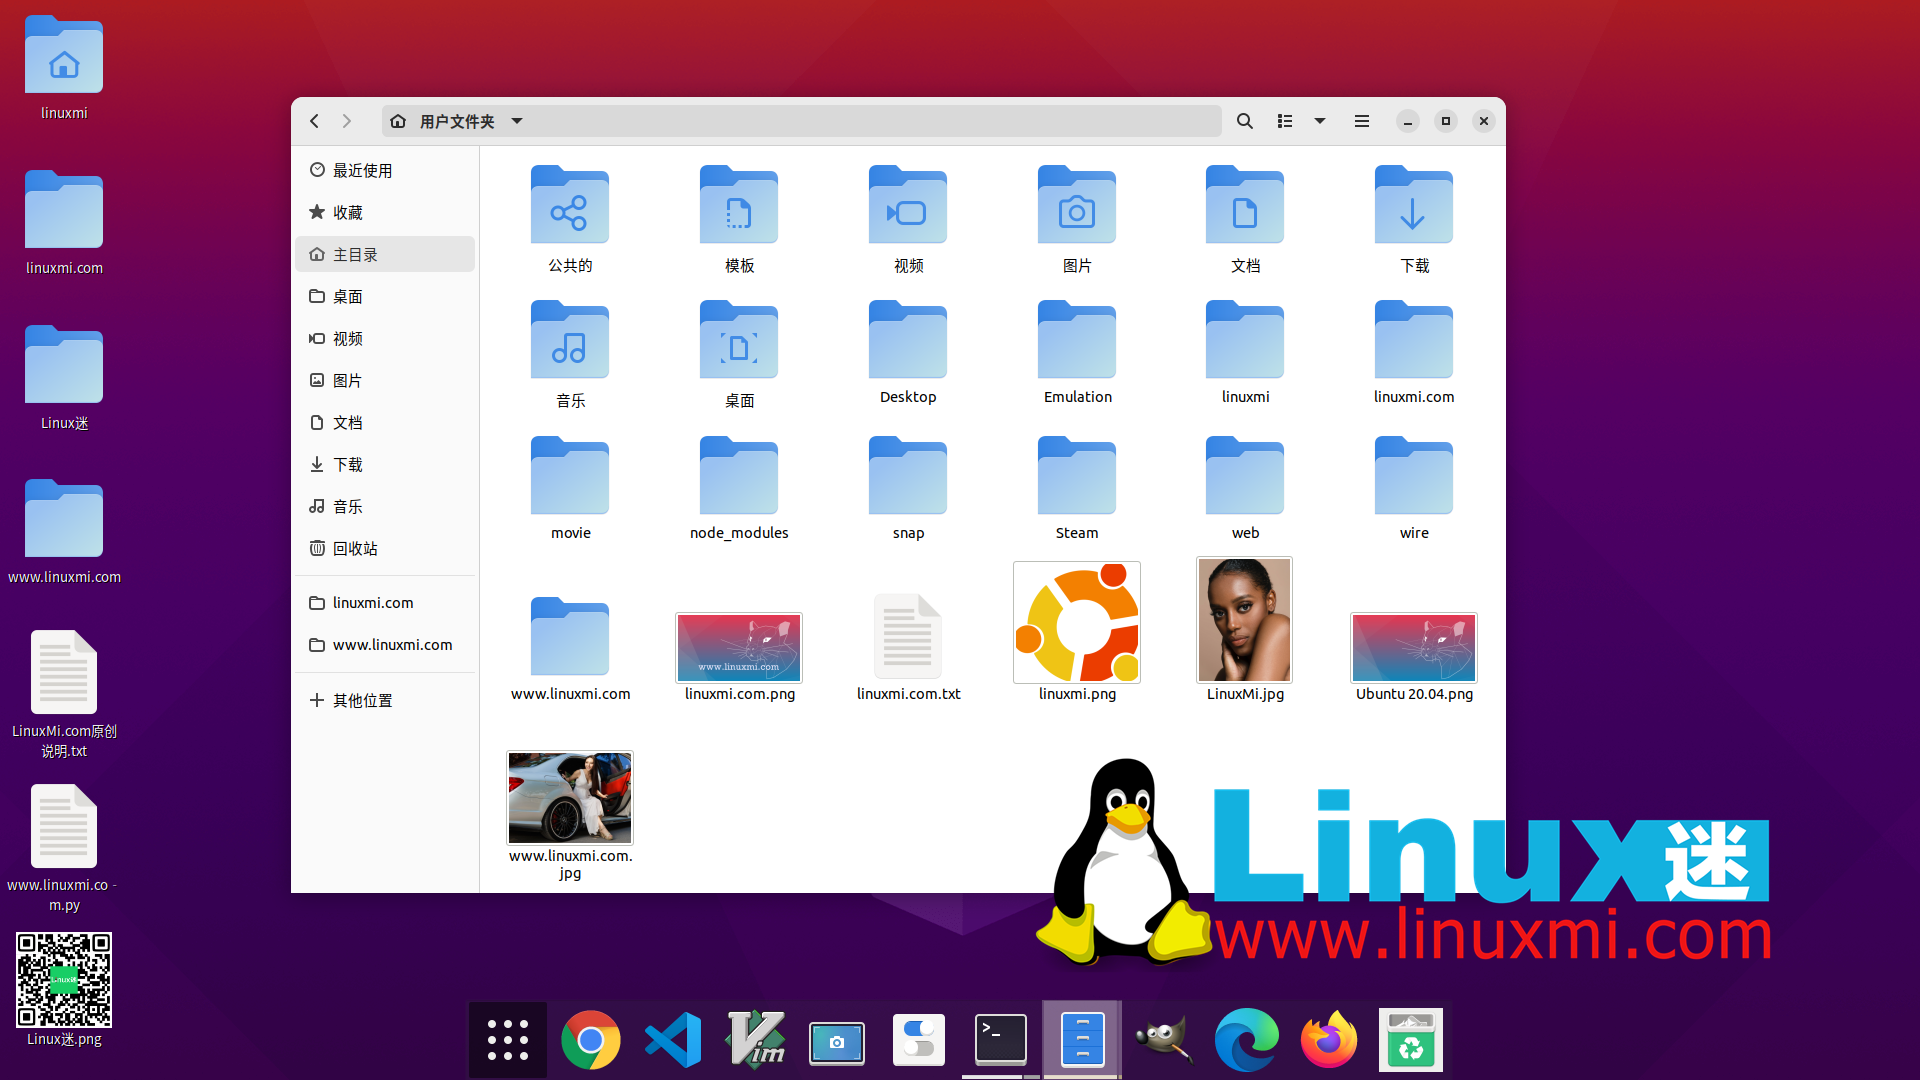Open the linuxmi home folder on desktop
The width and height of the screenshot is (1920, 1080).
click(x=64, y=56)
